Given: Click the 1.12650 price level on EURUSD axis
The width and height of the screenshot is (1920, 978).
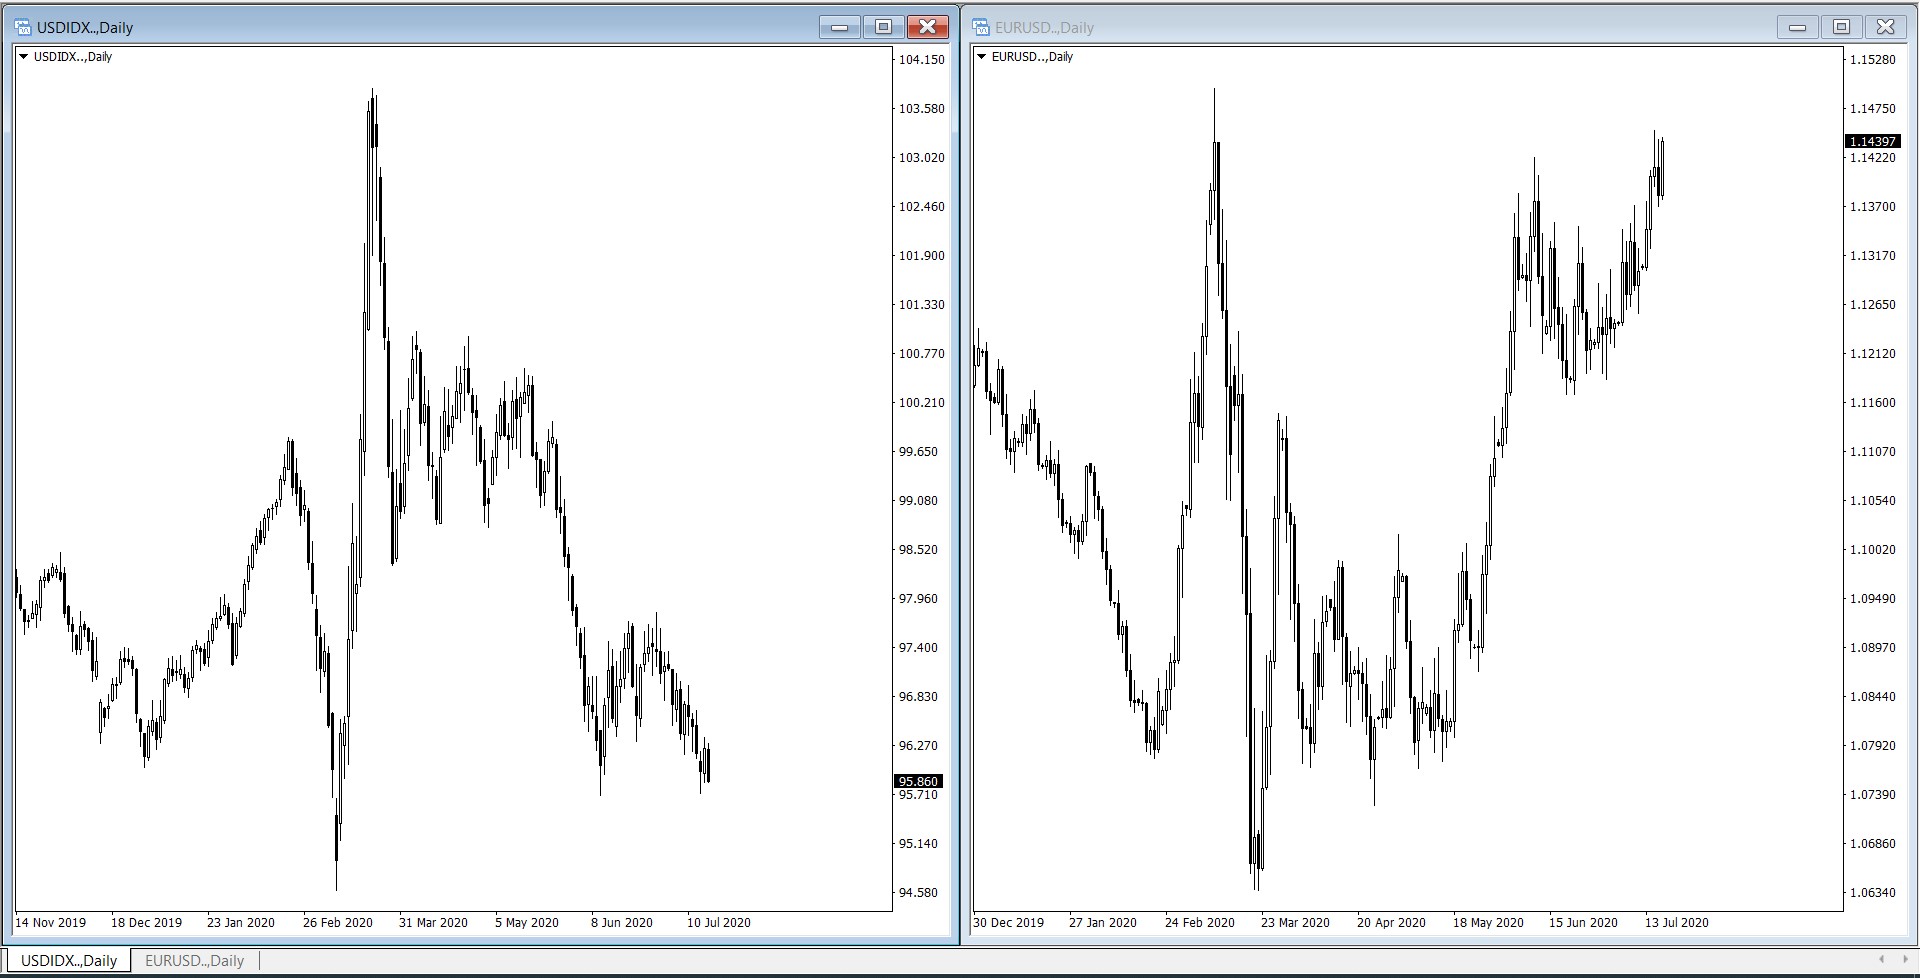Looking at the screenshot, I should click(1872, 305).
